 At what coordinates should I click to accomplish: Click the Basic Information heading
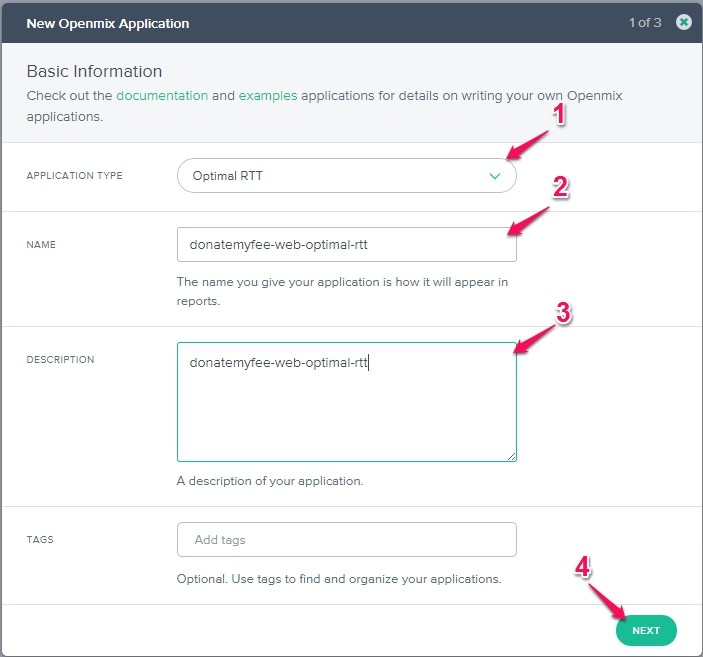pos(94,72)
